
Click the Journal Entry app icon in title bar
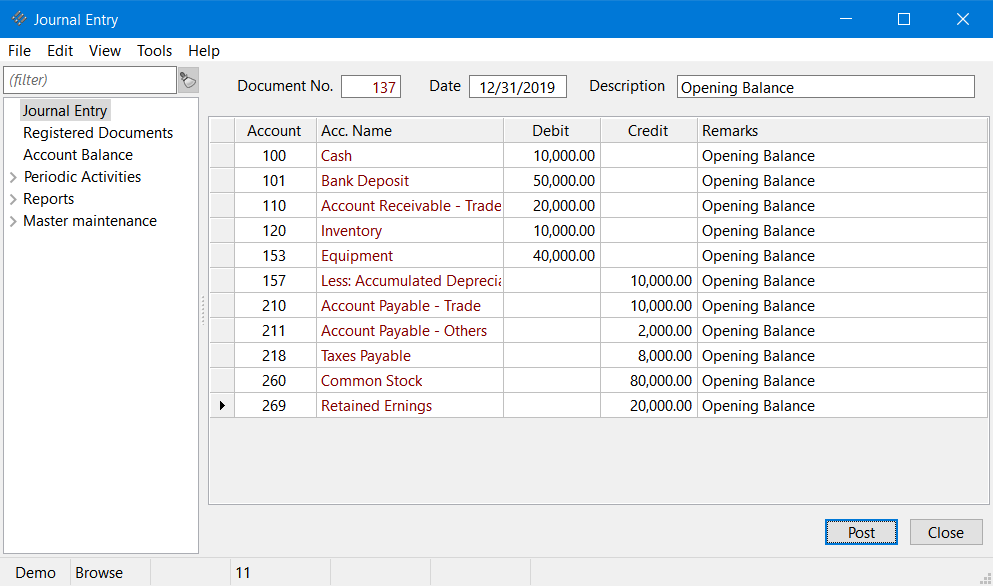pos(19,19)
